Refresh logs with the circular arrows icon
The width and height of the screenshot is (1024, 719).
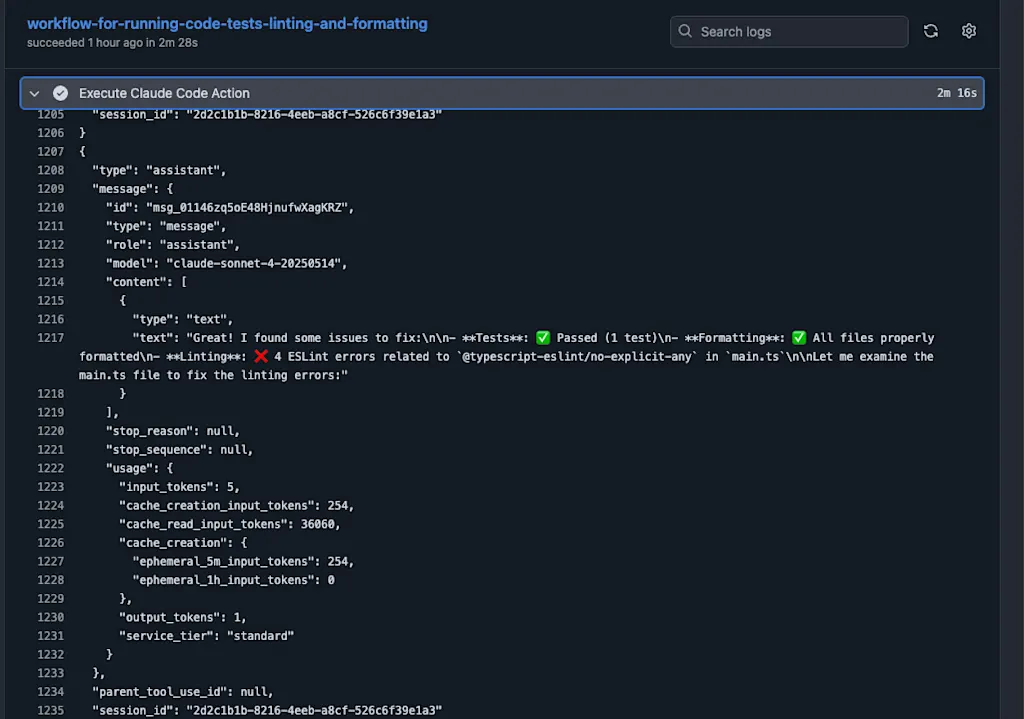(931, 31)
